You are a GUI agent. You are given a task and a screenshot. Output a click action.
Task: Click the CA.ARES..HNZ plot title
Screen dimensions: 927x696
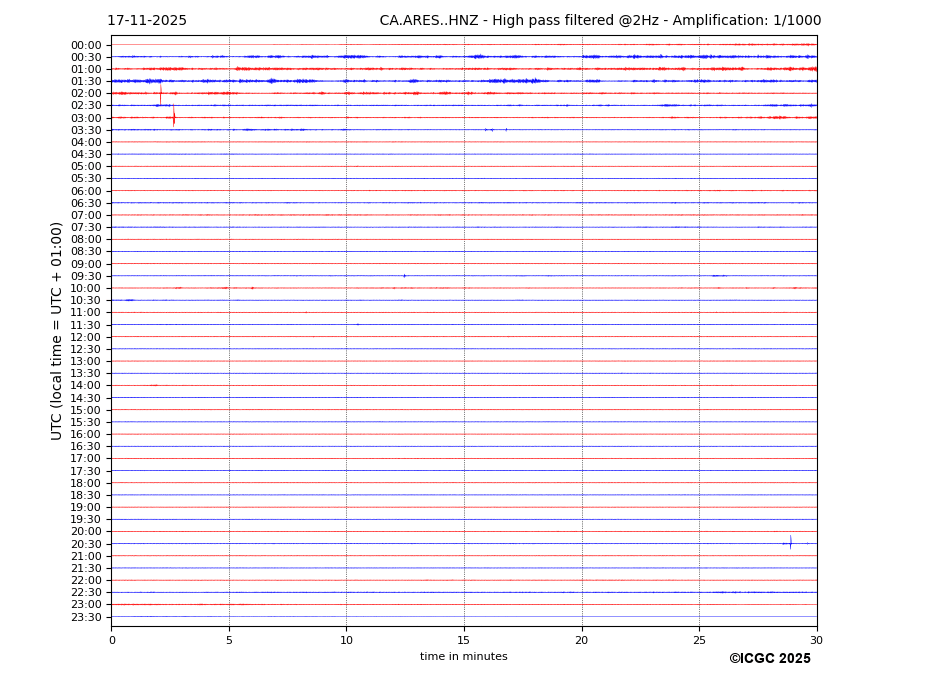pyautogui.click(x=600, y=21)
